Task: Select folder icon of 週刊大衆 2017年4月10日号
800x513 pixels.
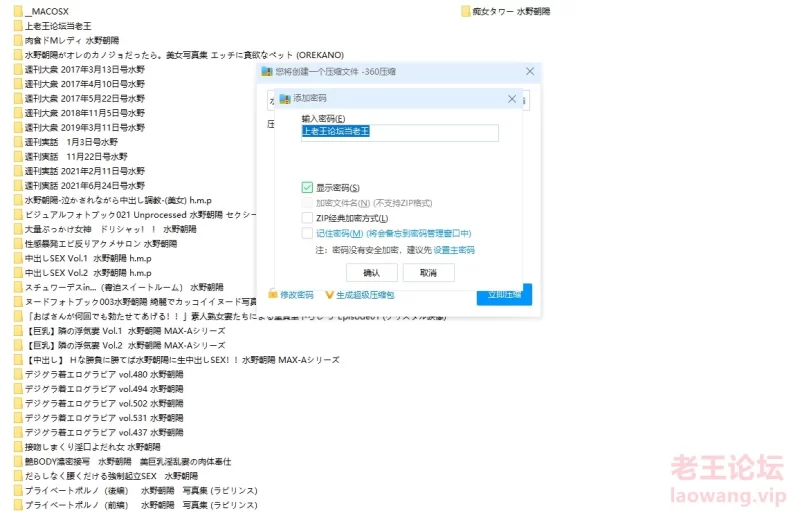Action: click(x=18, y=84)
